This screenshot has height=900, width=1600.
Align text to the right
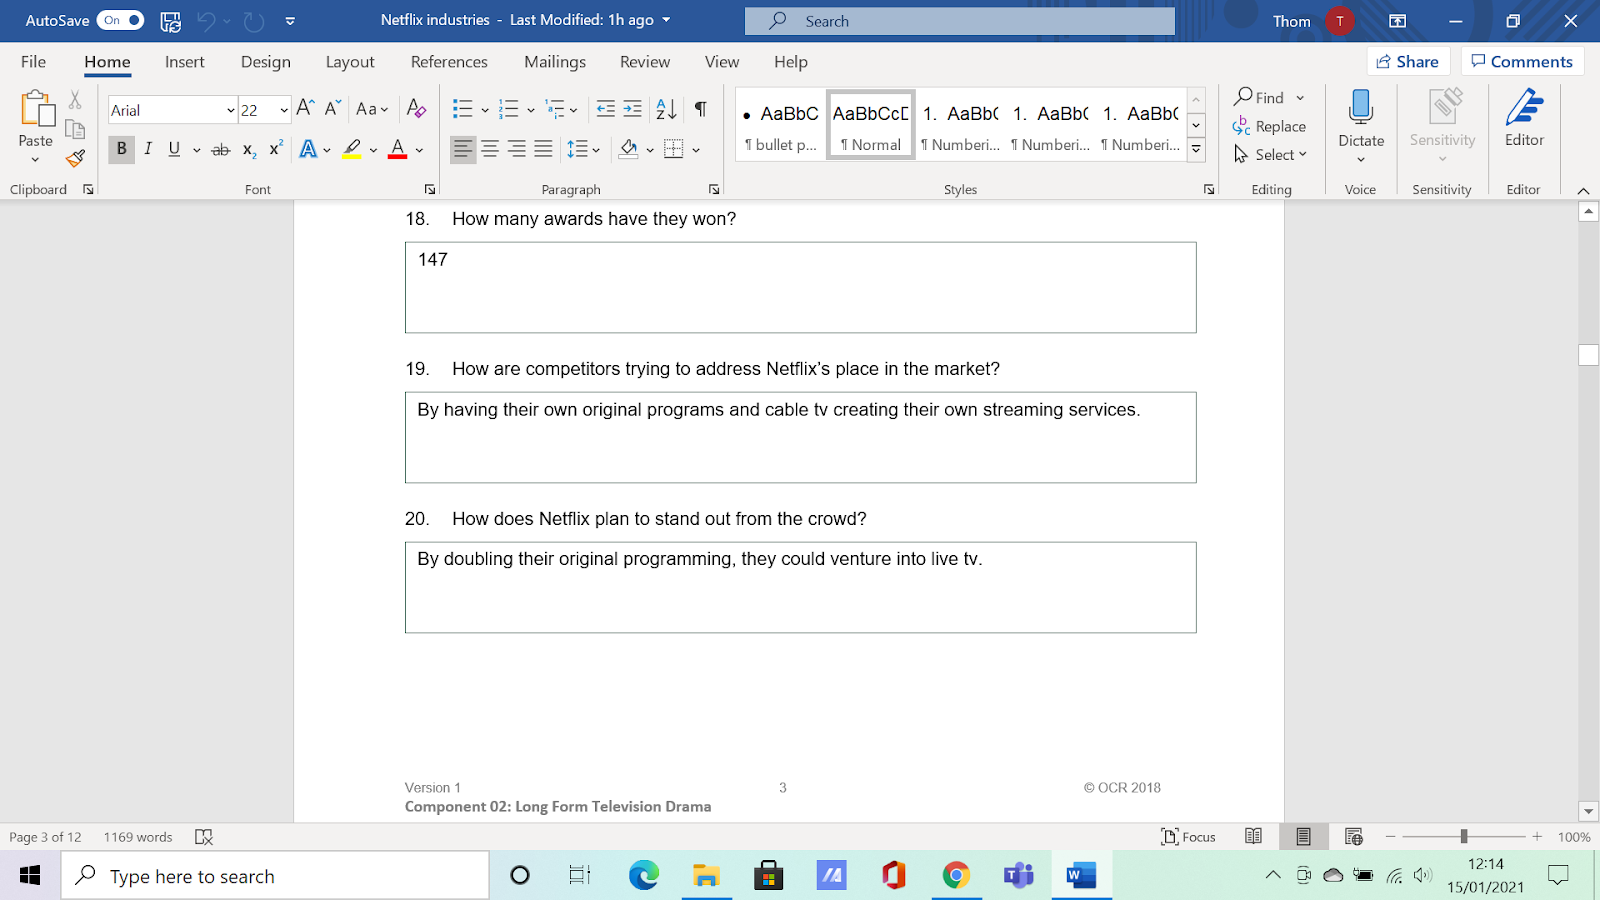[517, 149]
